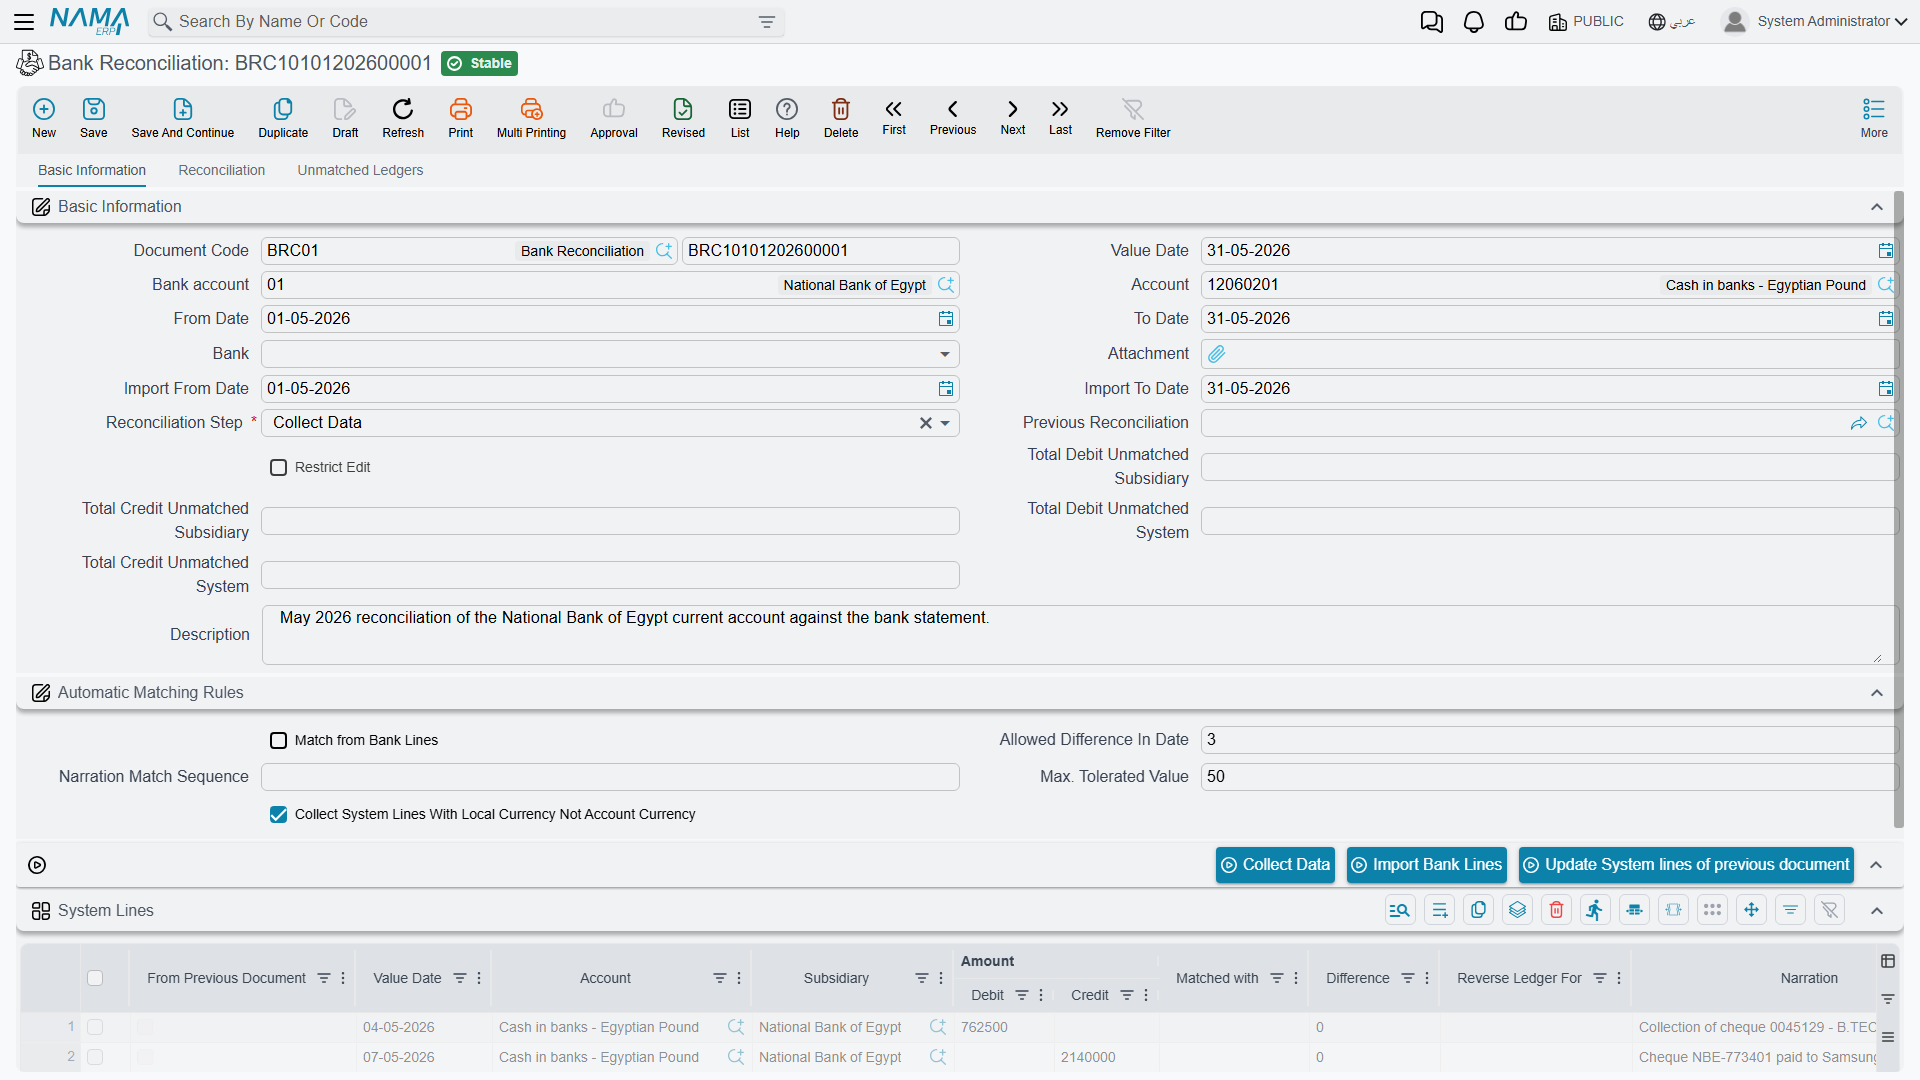Look up Bank account search icon

(945, 285)
